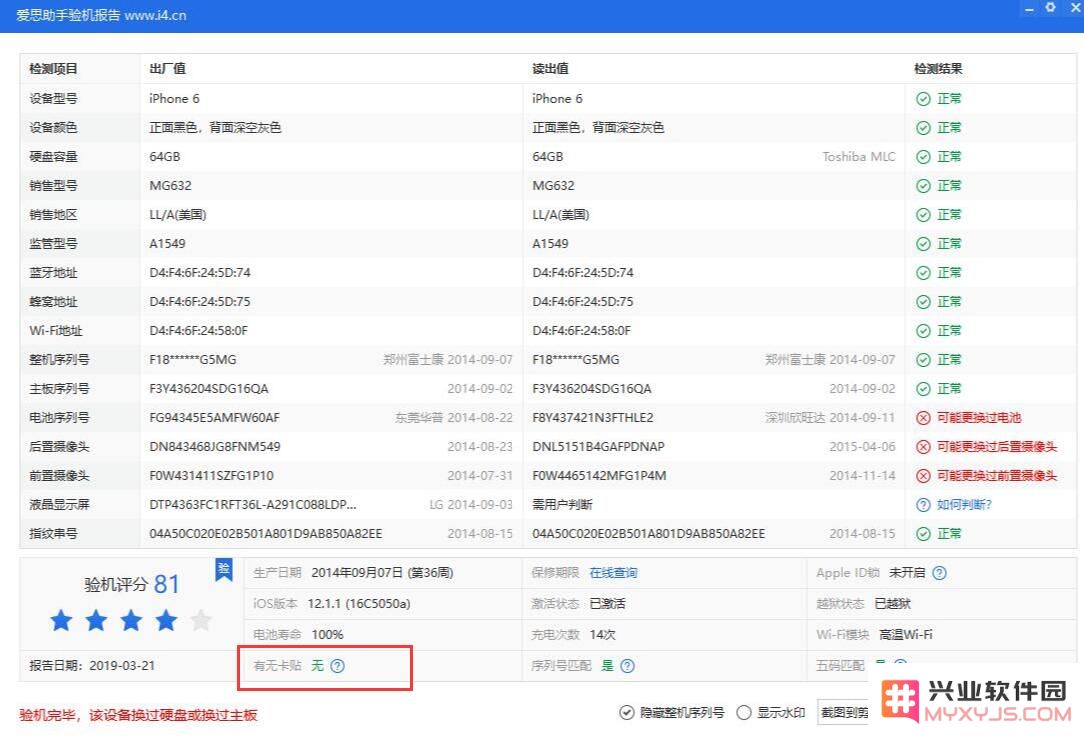Image resolution: width=1084 pixels, height=738 pixels.
Task: Click the 验机完毕 red result message
Action: click(138, 715)
